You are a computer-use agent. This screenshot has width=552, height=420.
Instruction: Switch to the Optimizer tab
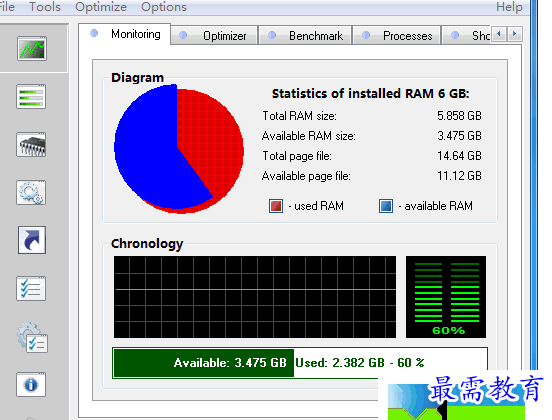tap(214, 36)
